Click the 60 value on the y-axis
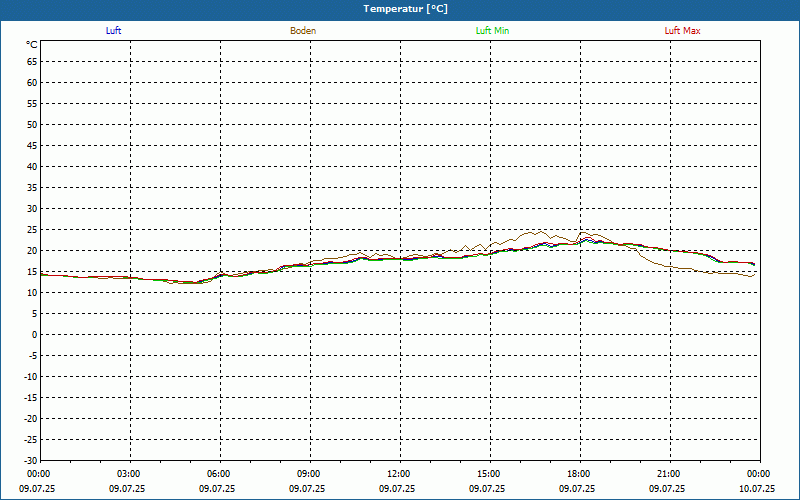The width and height of the screenshot is (800, 500). point(32,83)
